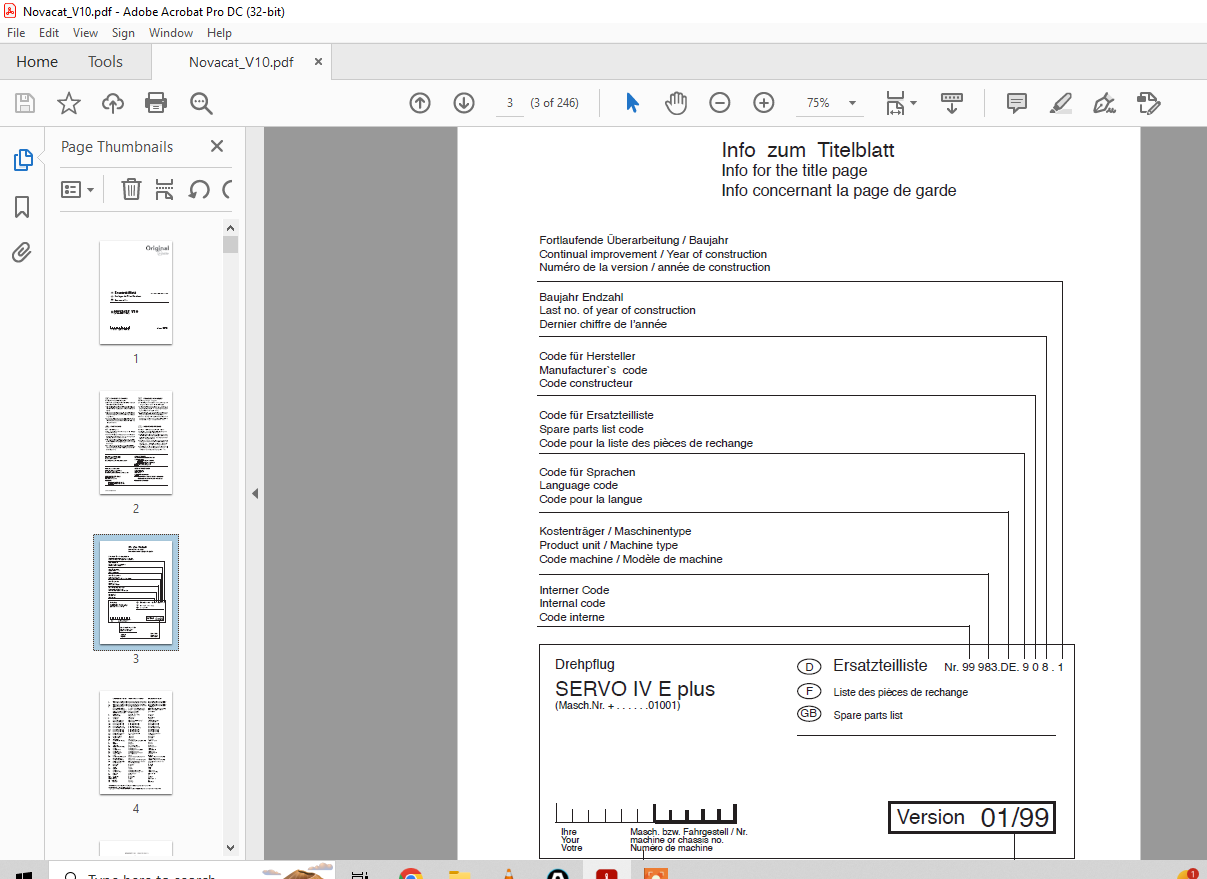Image resolution: width=1207 pixels, height=879 pixels.
Task: Select the Novacat_V10.pdf document tab
Action: point(241,62)
